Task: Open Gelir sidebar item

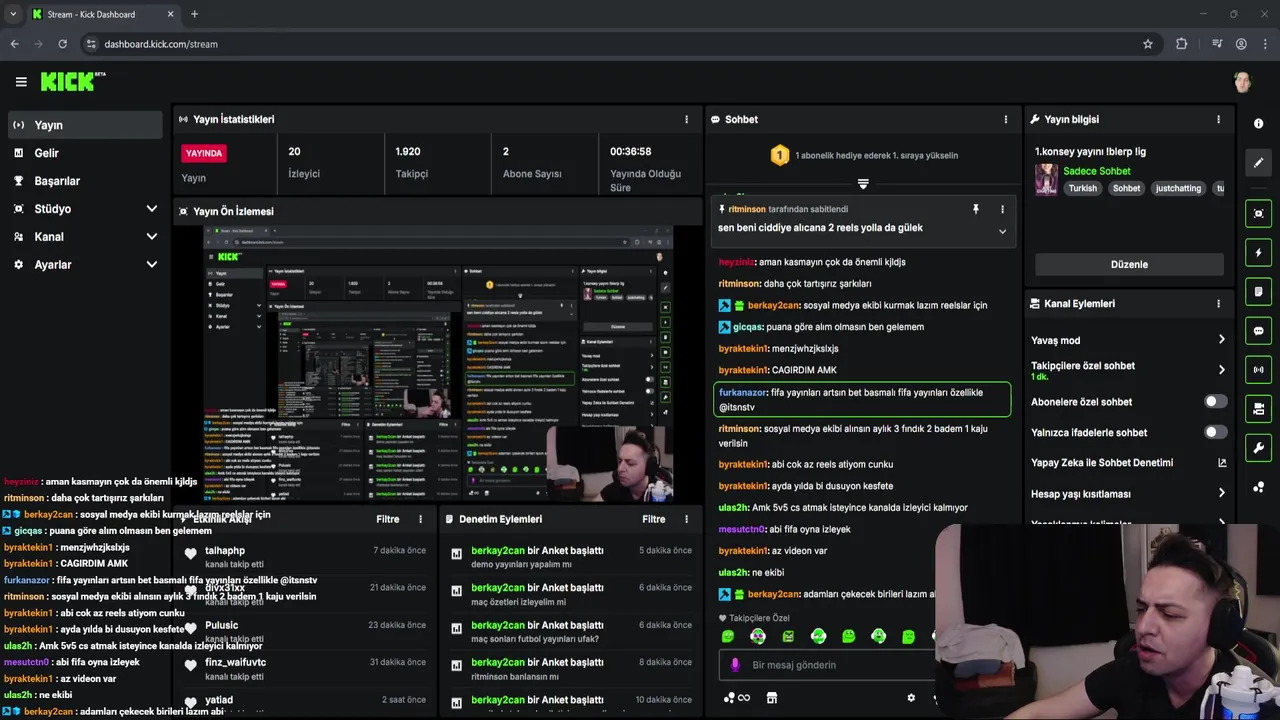Action: click(x=85, y=153)
